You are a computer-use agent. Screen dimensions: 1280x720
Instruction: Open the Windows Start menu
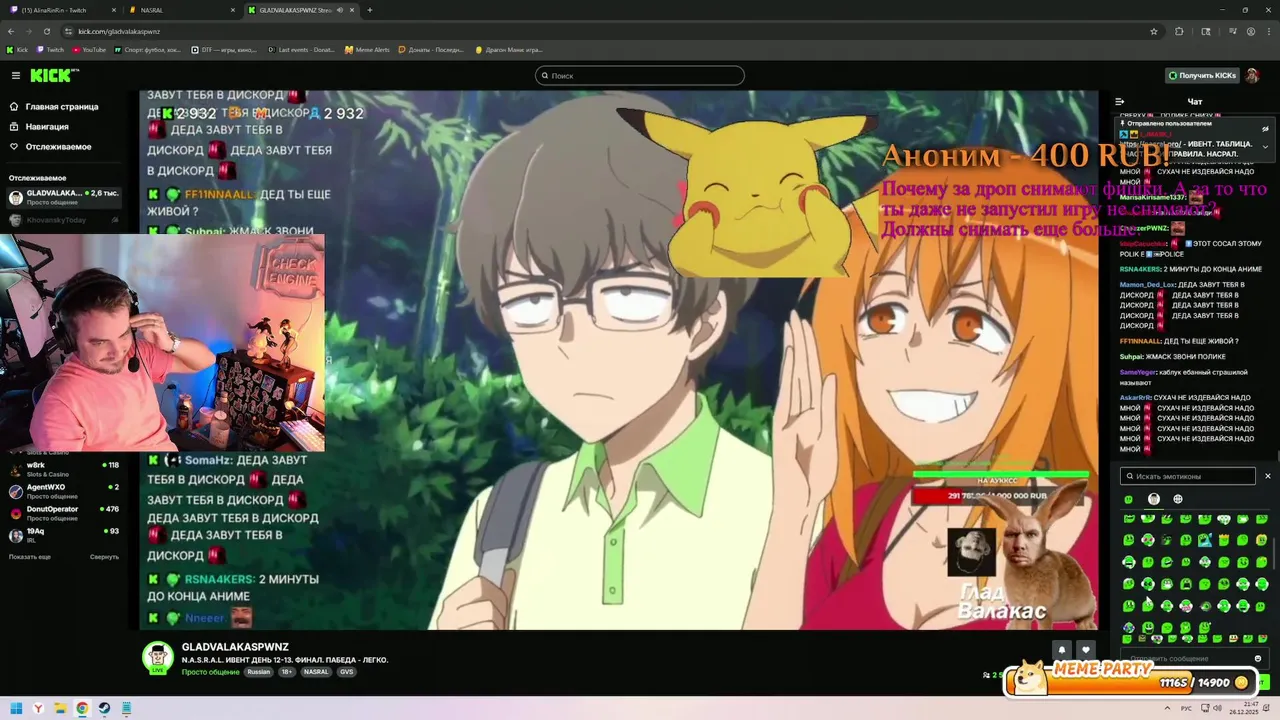(x=16, y=708)
